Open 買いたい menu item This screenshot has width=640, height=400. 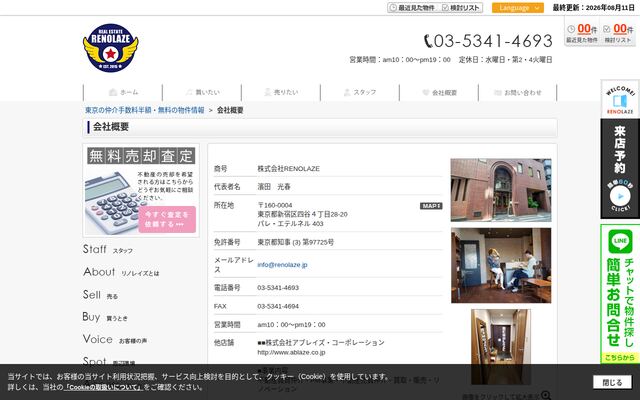(x=202, y=93)
